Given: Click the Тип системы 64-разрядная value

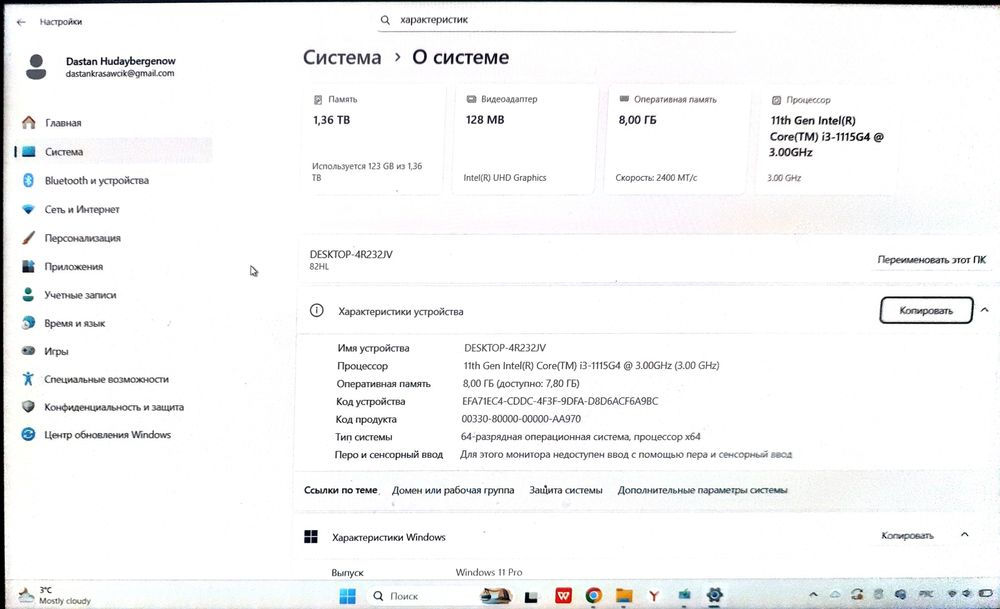Looking at the screenshot, I should [580, 437].
